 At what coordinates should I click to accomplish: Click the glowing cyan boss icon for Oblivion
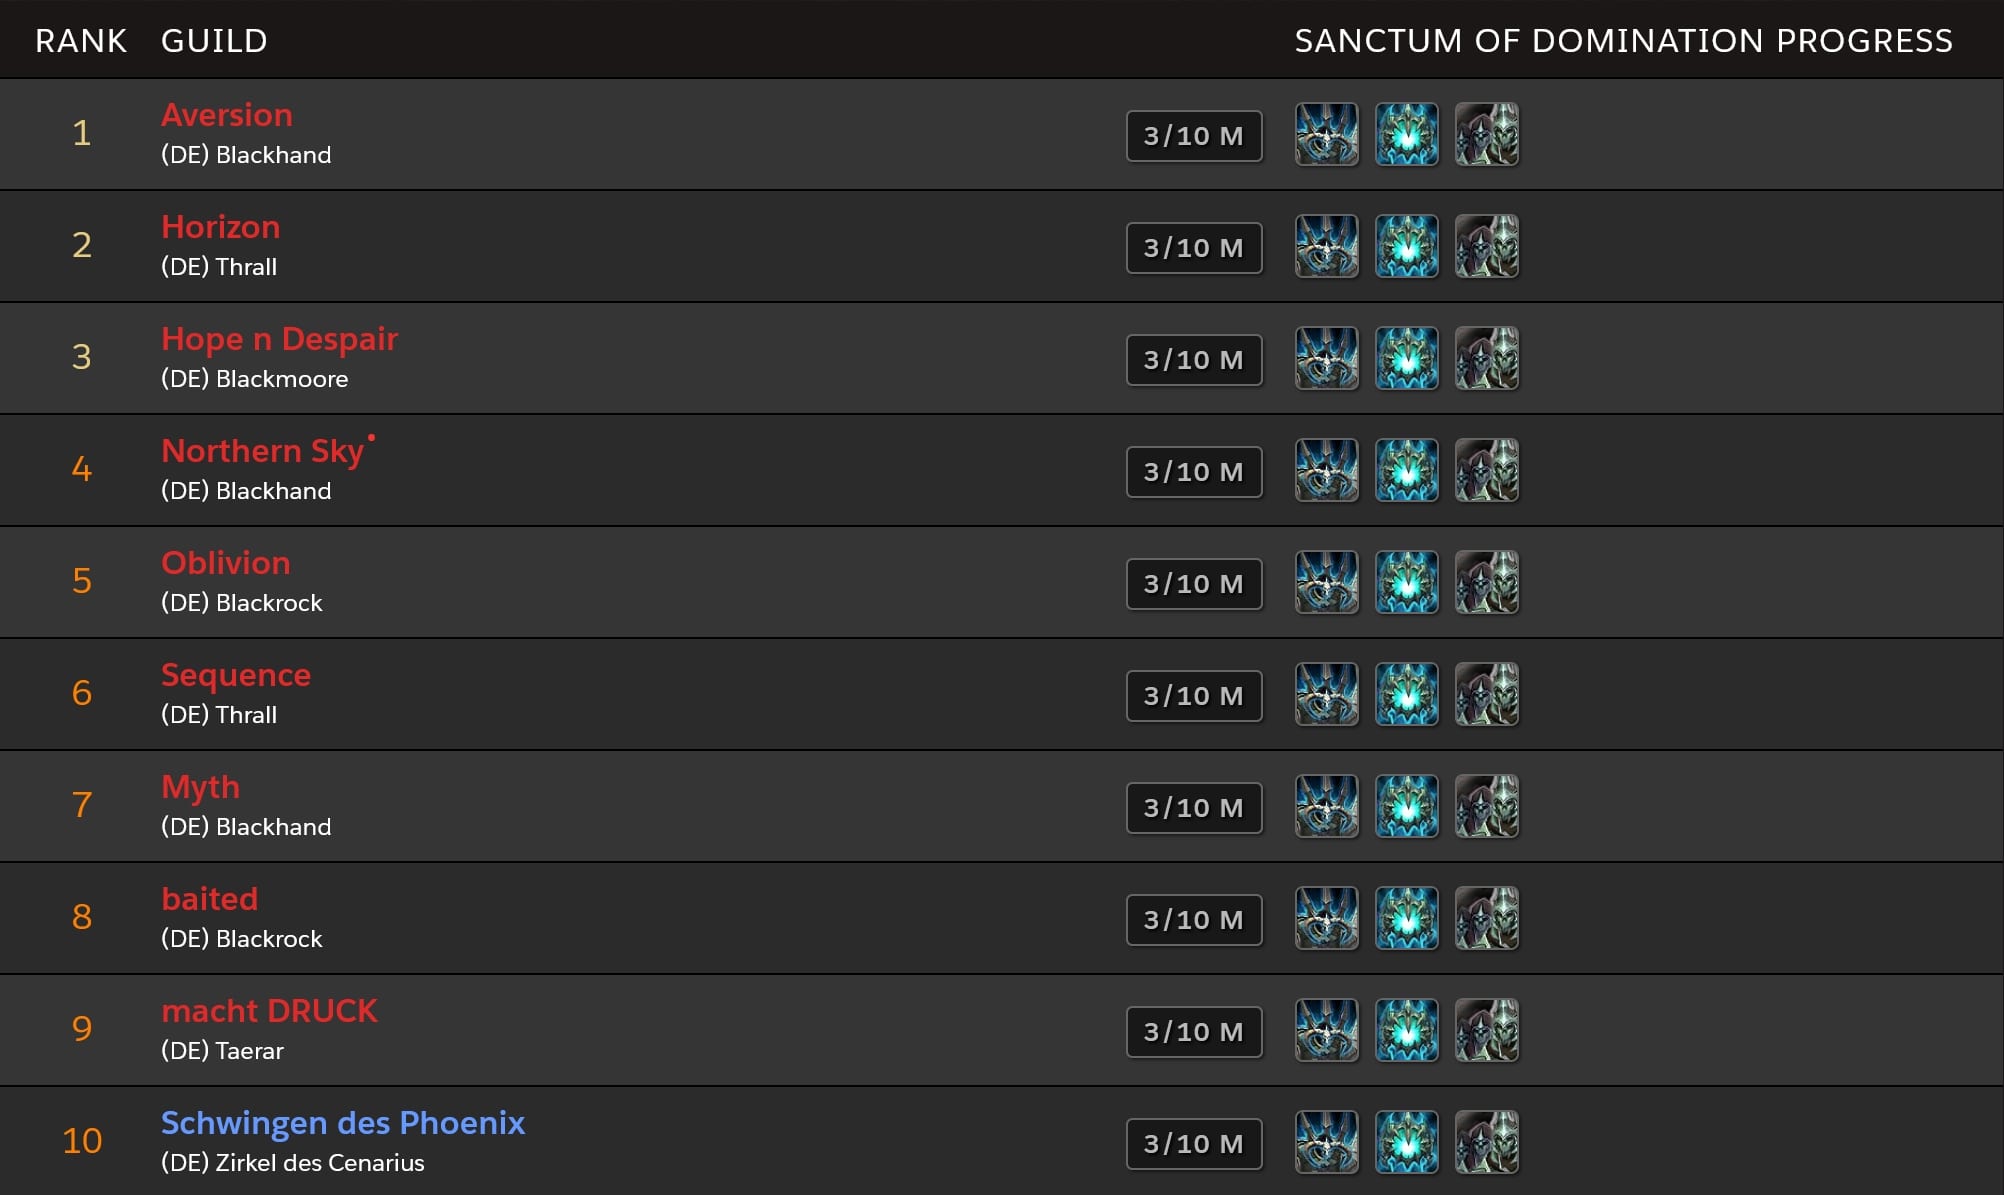pos(1407,582)
